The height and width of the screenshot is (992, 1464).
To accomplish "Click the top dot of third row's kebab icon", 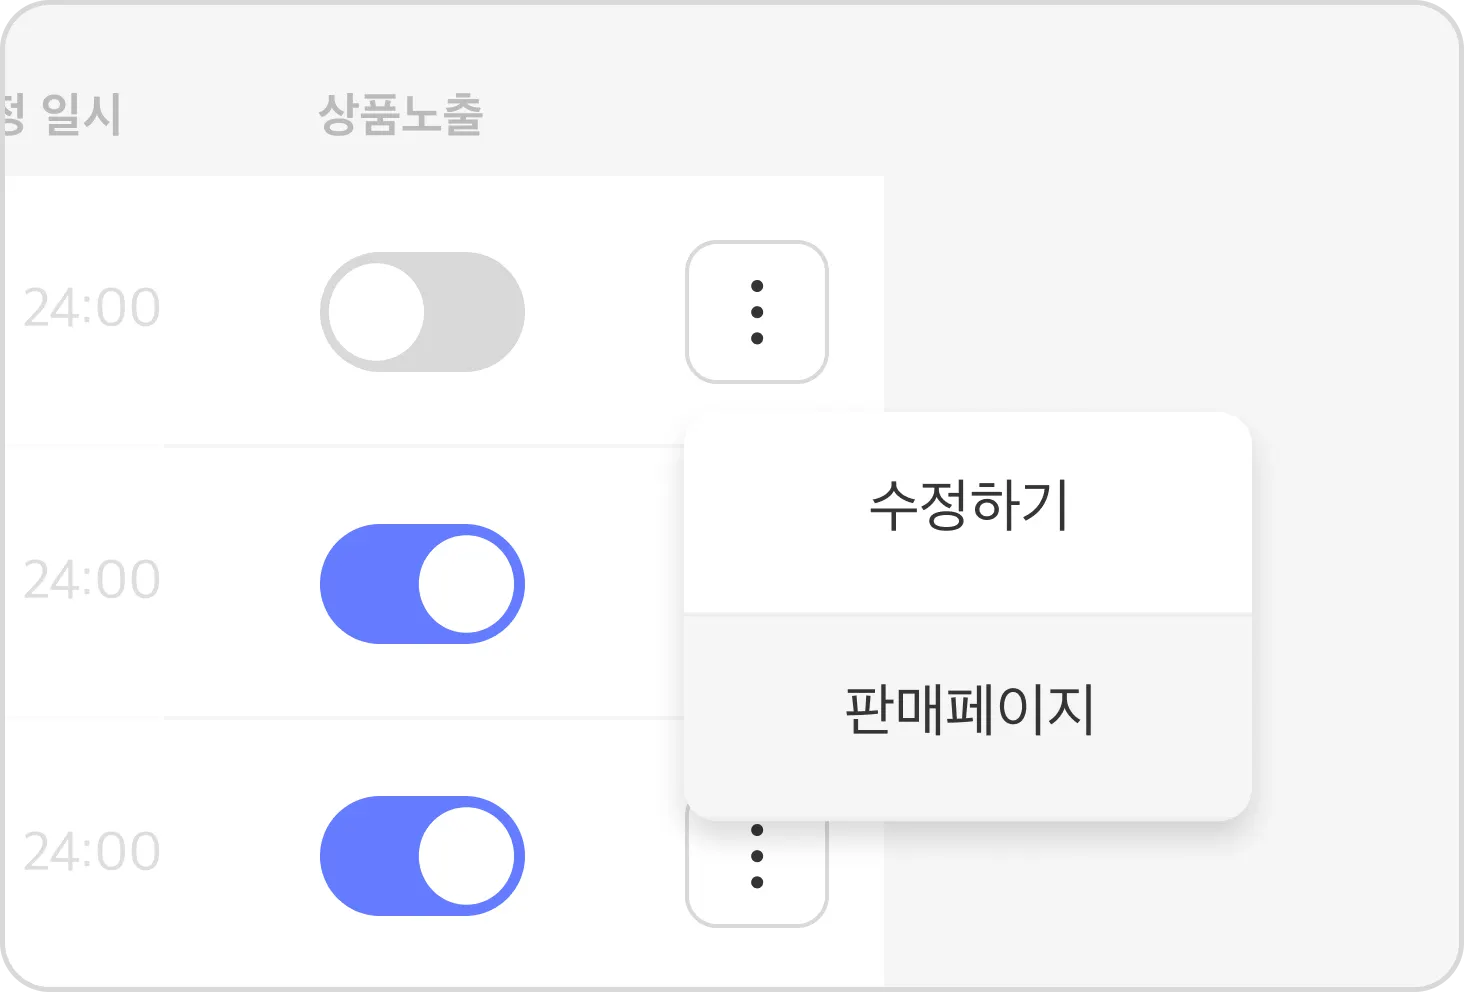I will [x=757, y=831].
